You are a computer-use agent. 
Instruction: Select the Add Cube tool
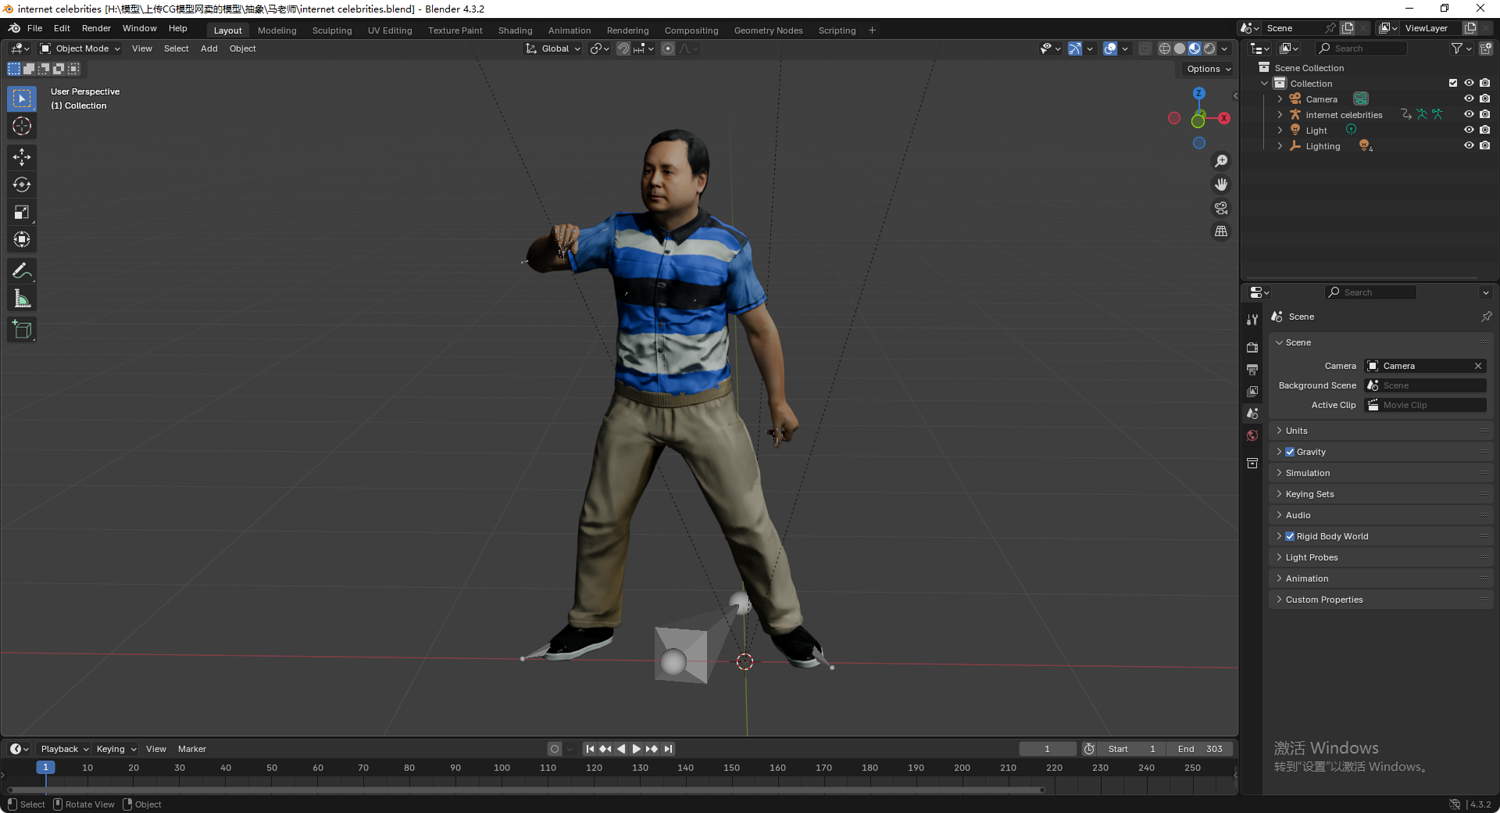coord(22,330)
